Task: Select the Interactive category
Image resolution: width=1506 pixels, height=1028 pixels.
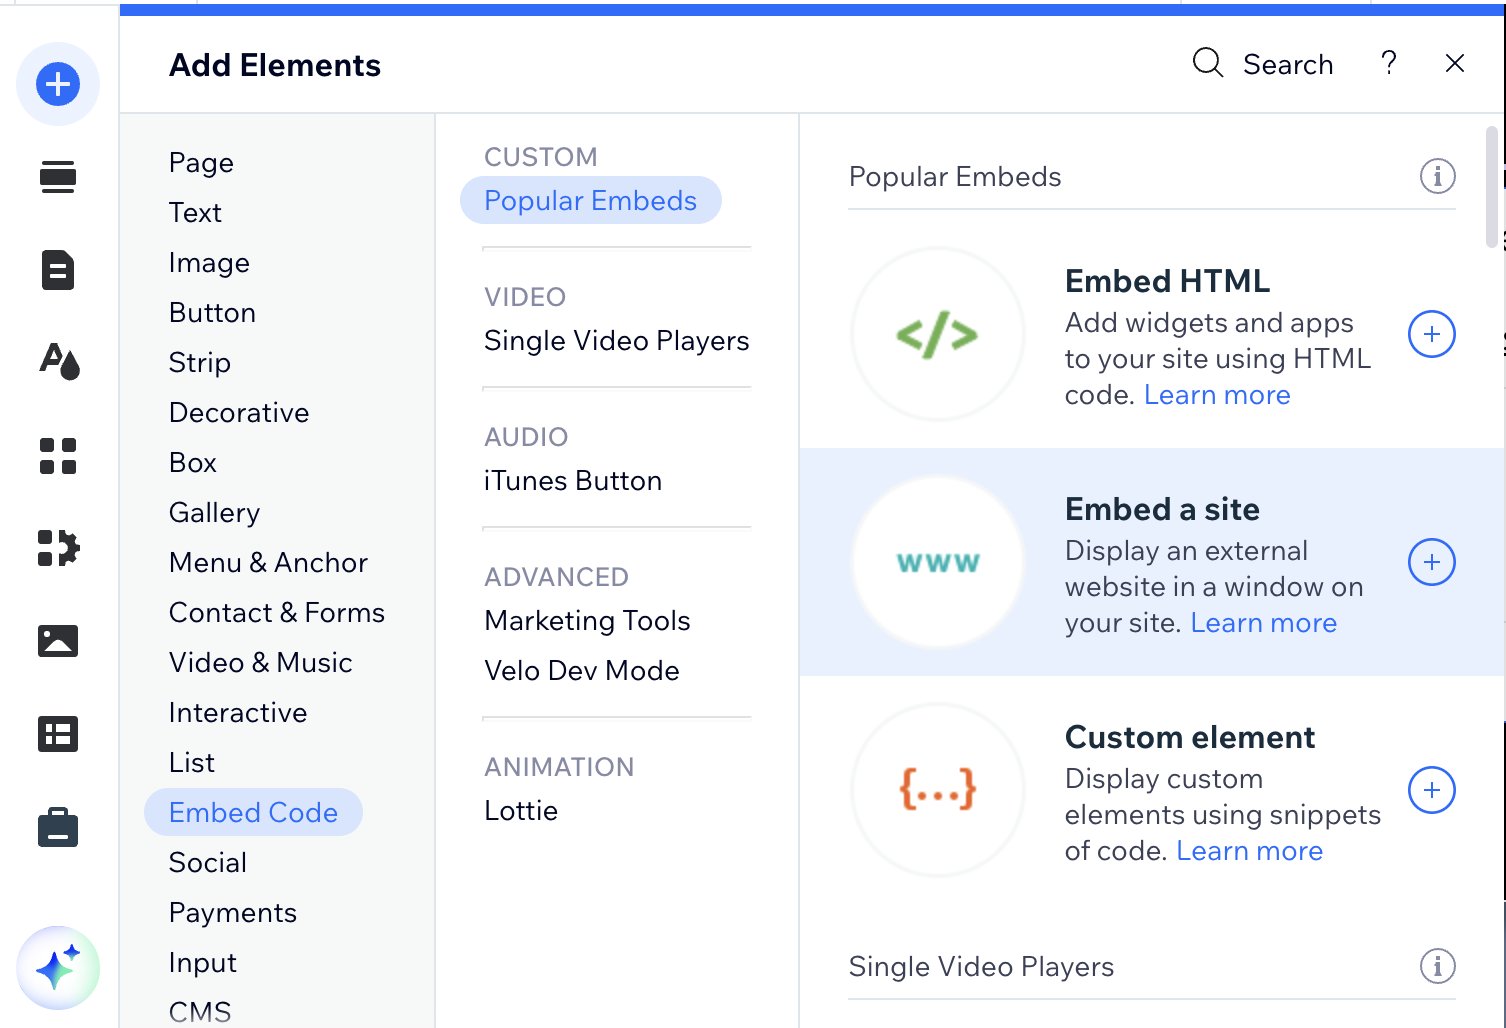Action: 238,713
